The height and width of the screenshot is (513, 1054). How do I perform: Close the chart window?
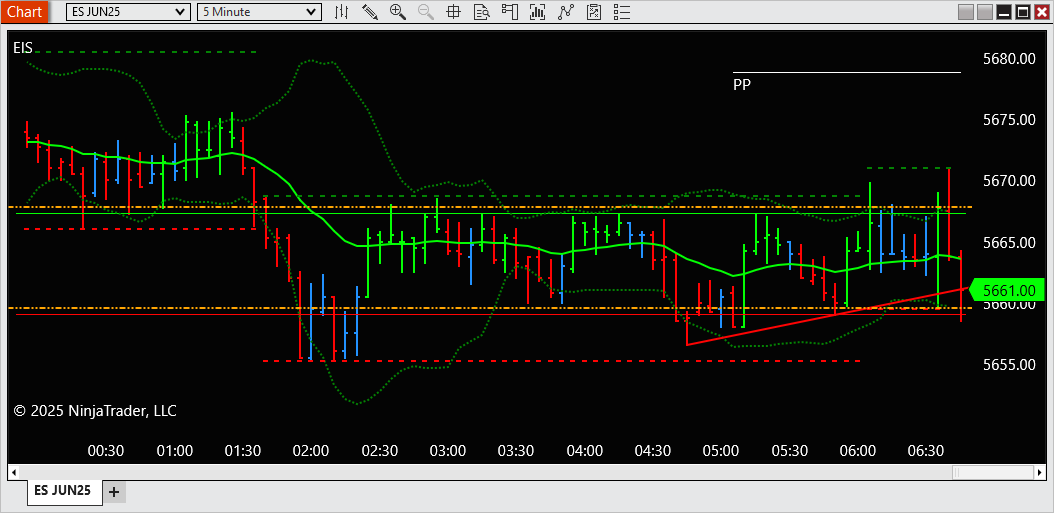point(1041,12)
